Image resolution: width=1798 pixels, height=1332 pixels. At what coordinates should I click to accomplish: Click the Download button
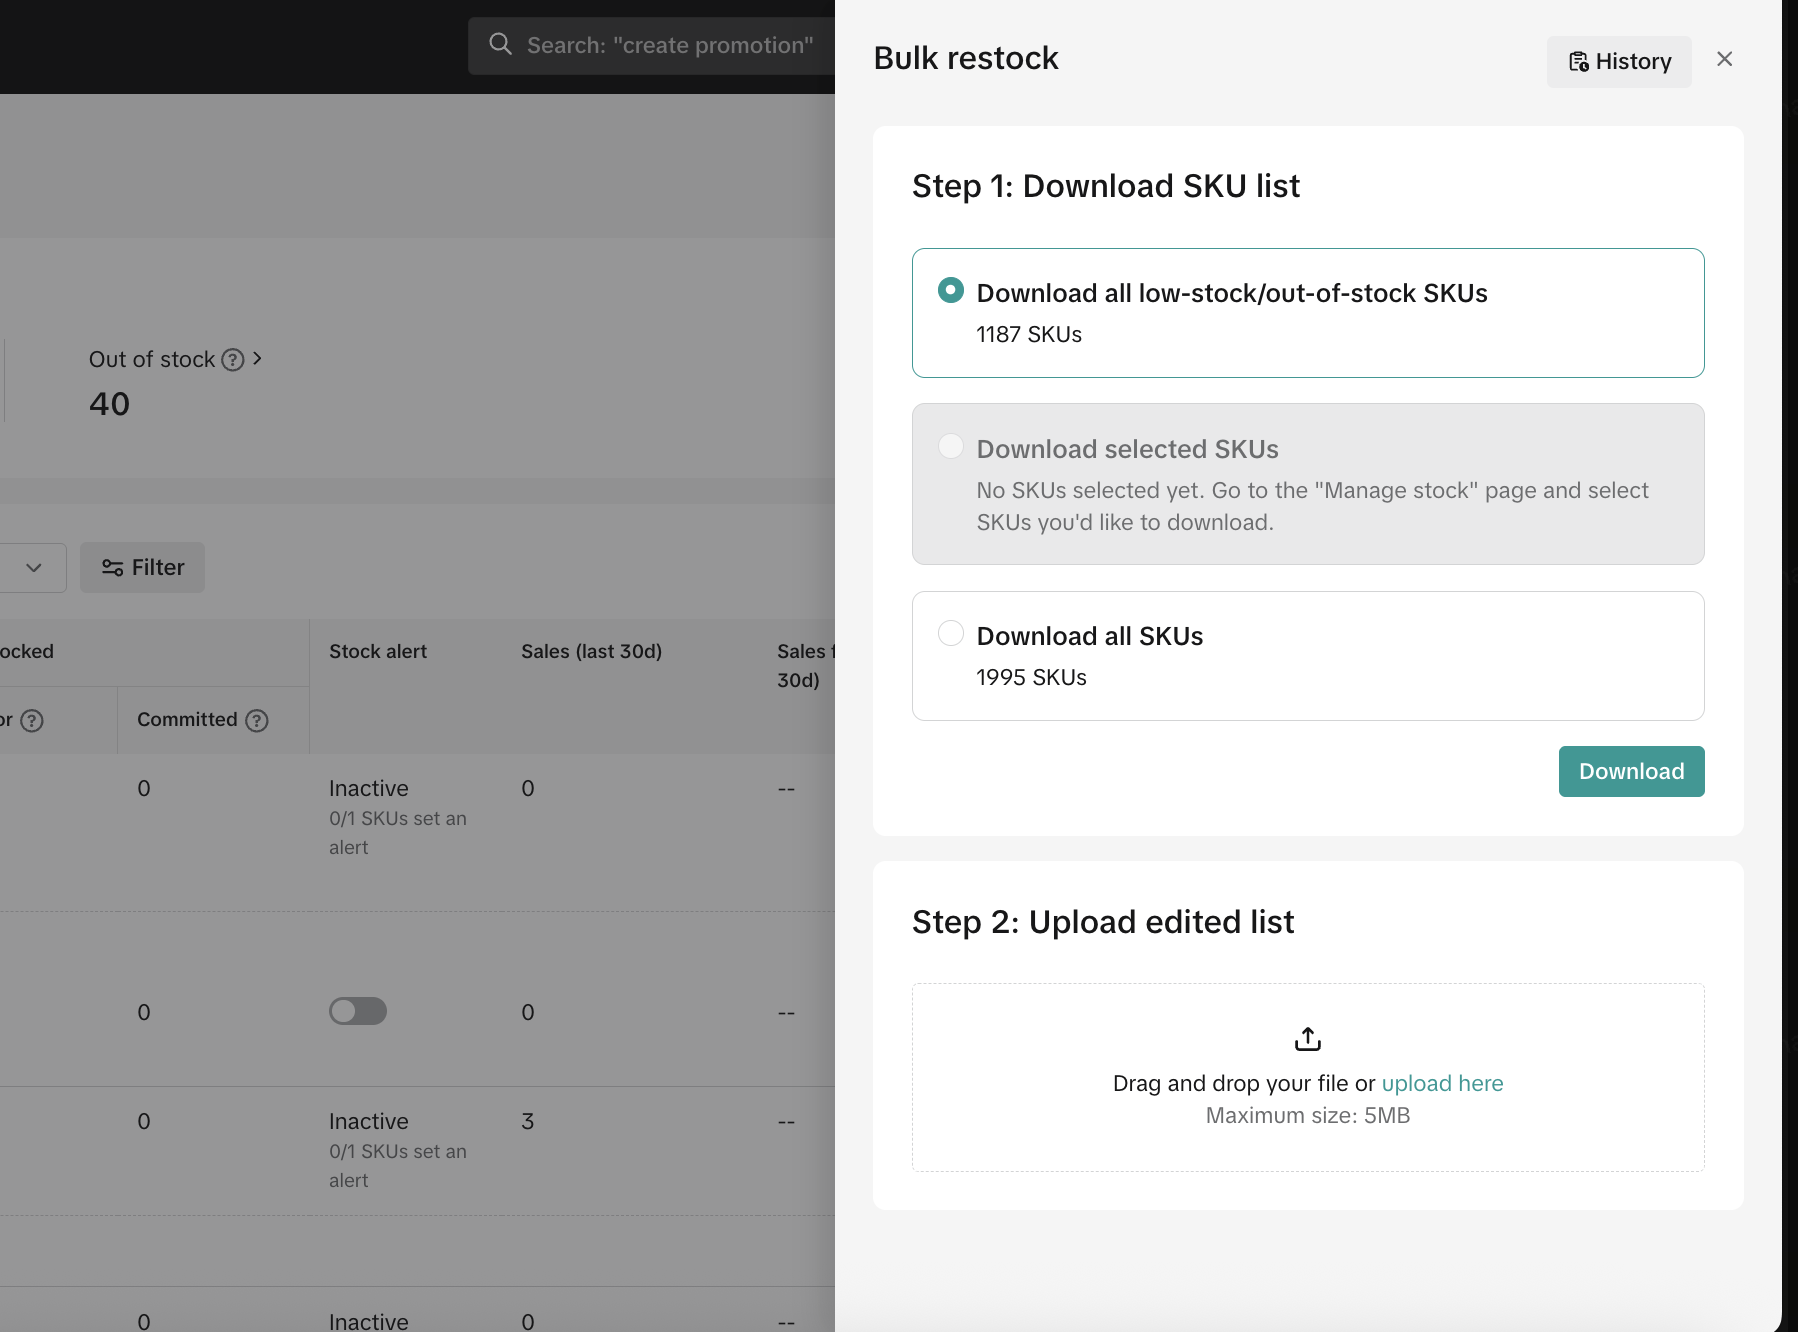click(x=1630, y=771)
